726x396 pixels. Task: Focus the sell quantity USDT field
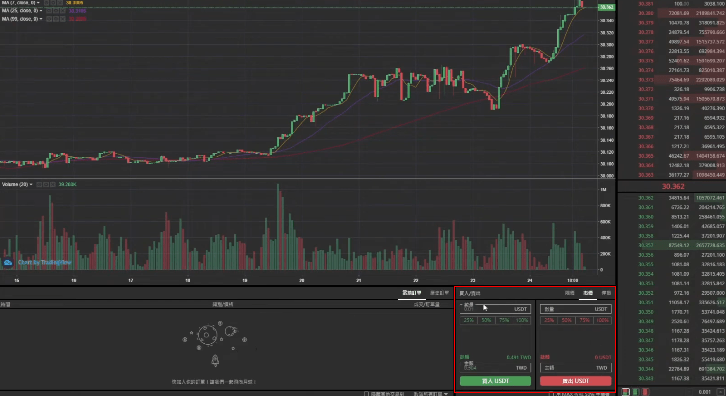[x=576, y=308]
